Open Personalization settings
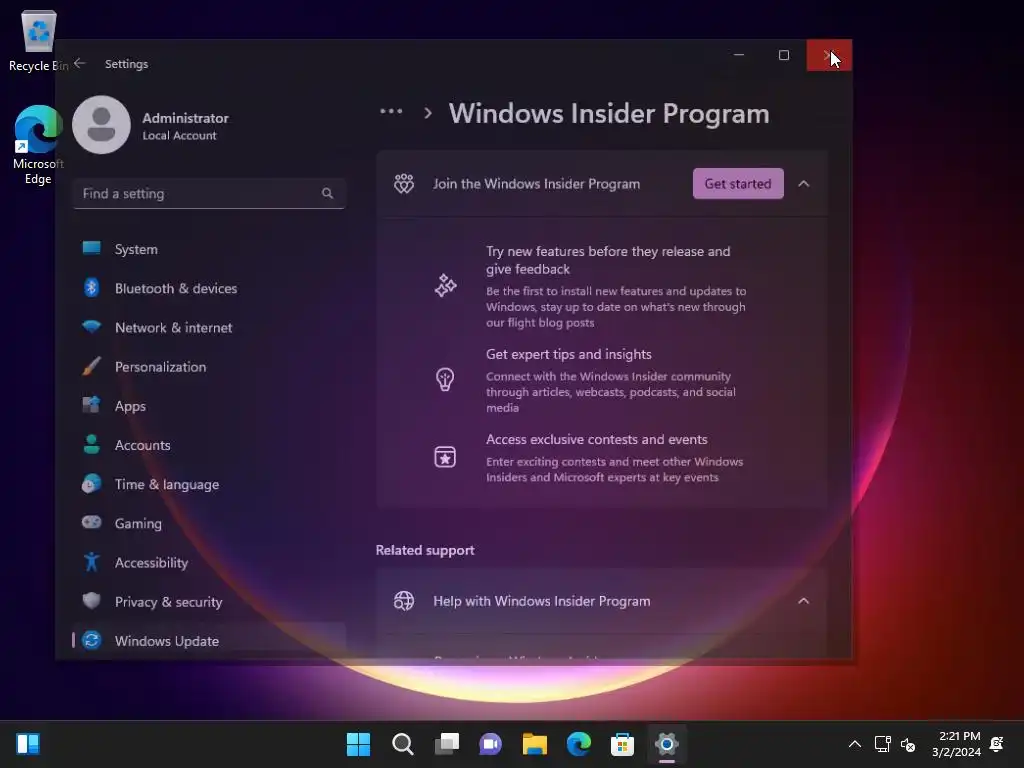The height and width of the screenshot is (768, 1024). coord(209,366)
